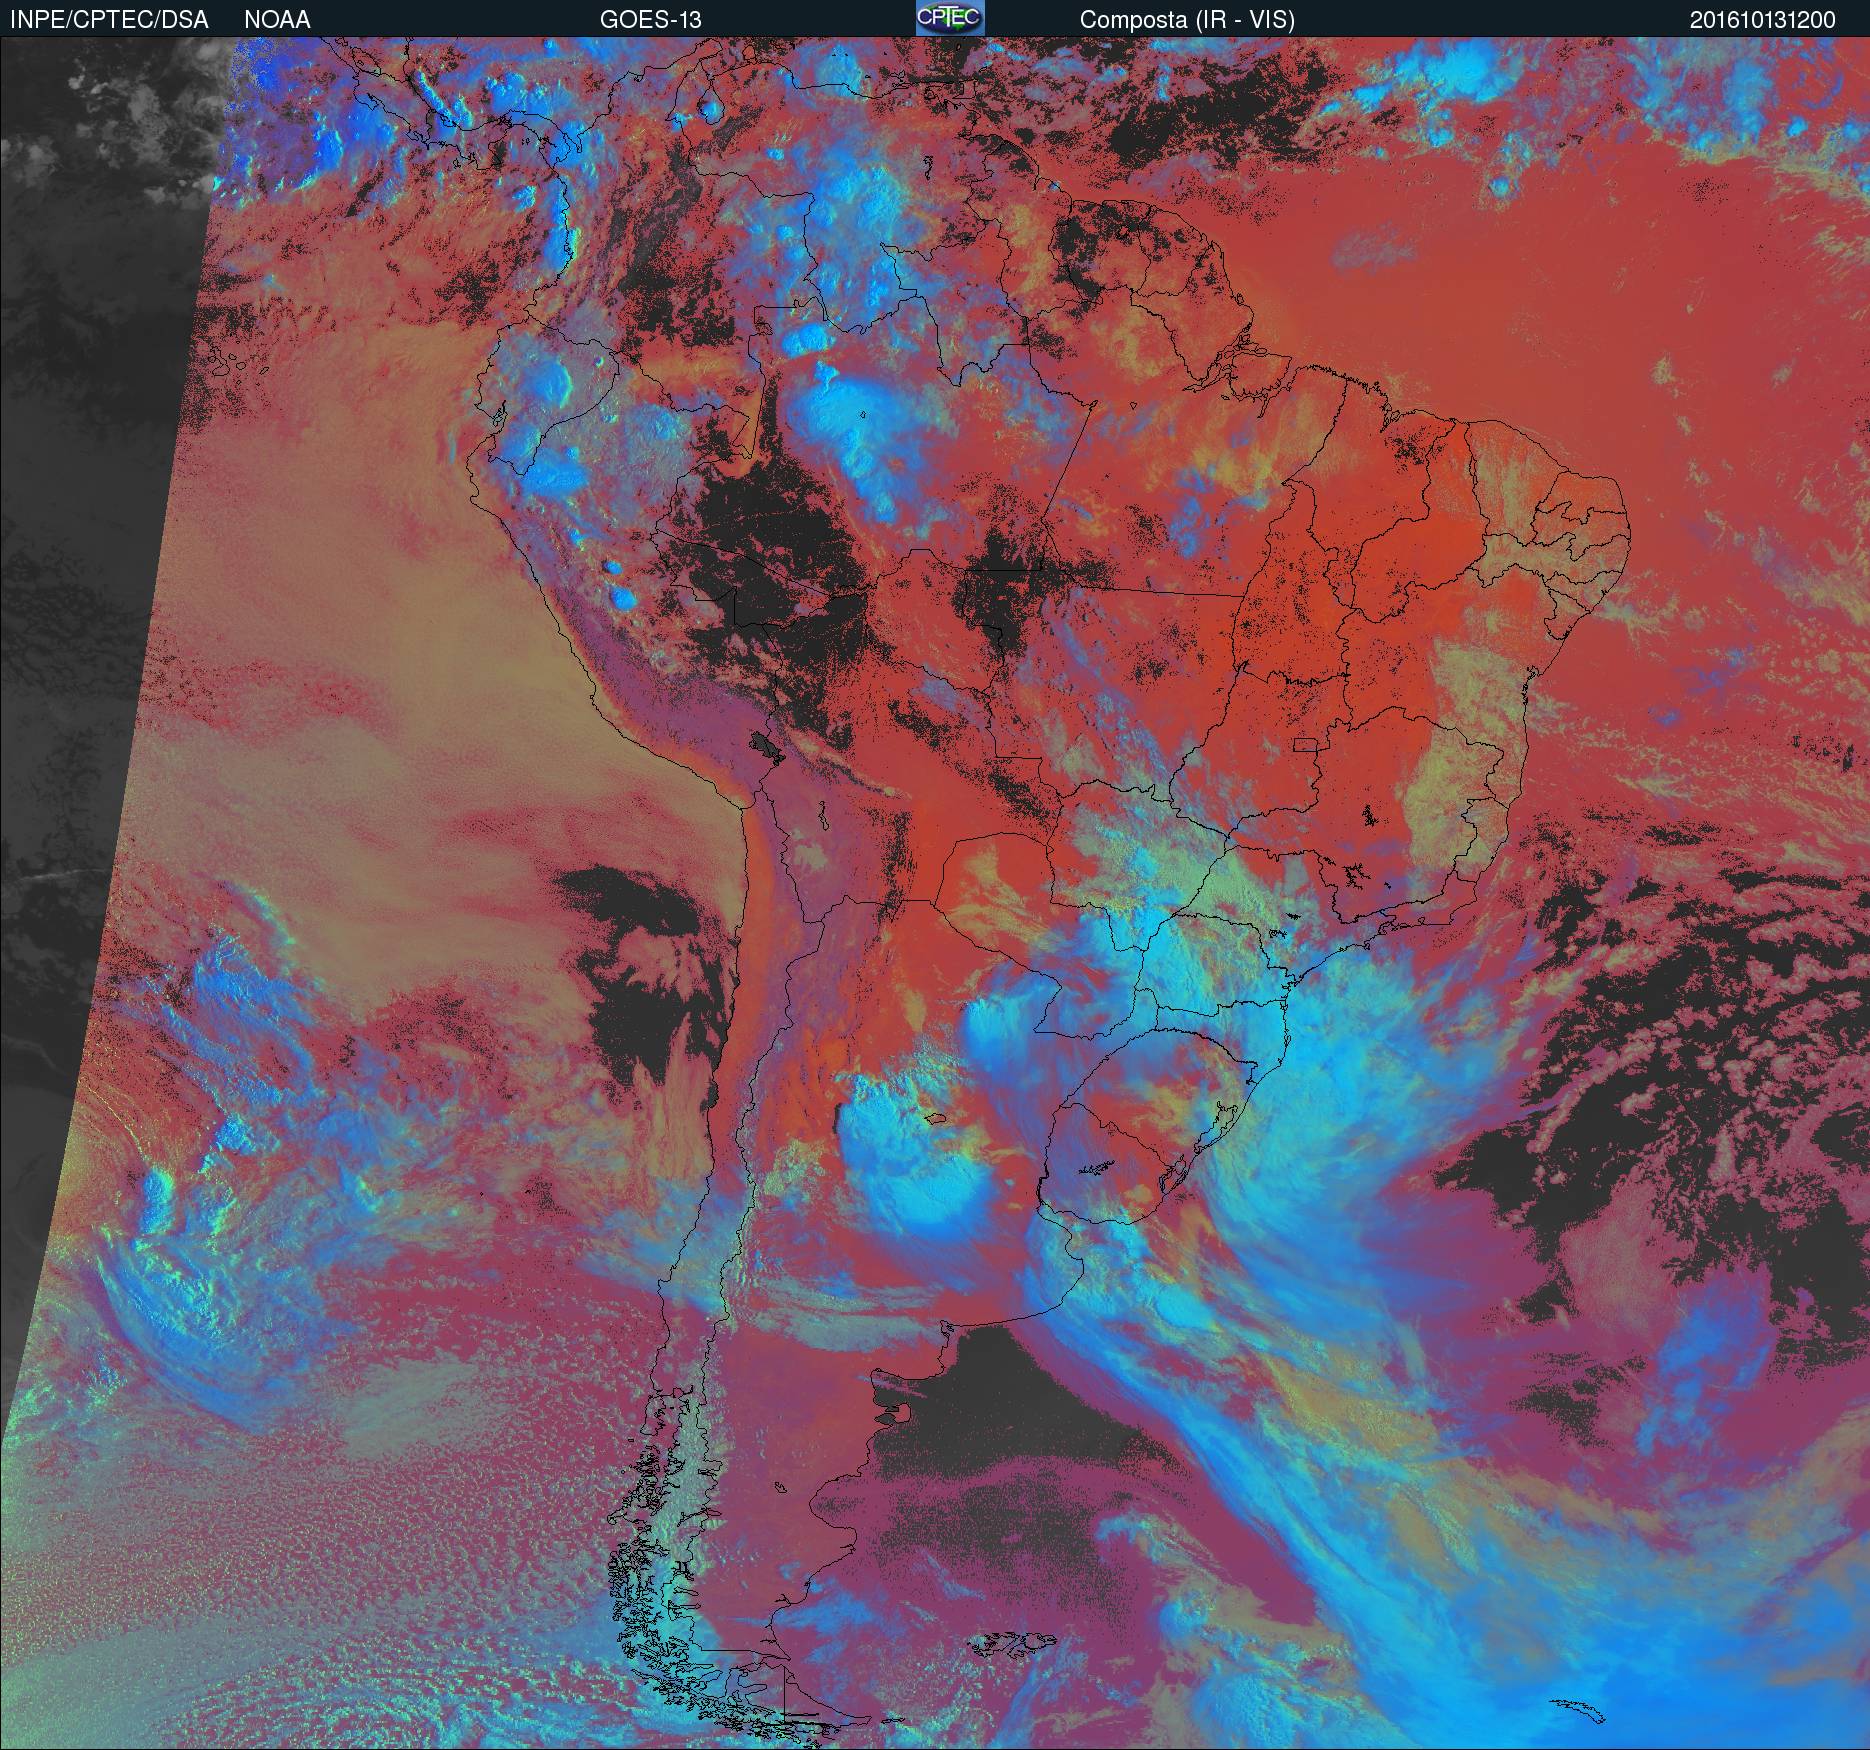
Task: Click the INPE/CPTEC/DSA header label
Action: [x=109, y=19]
